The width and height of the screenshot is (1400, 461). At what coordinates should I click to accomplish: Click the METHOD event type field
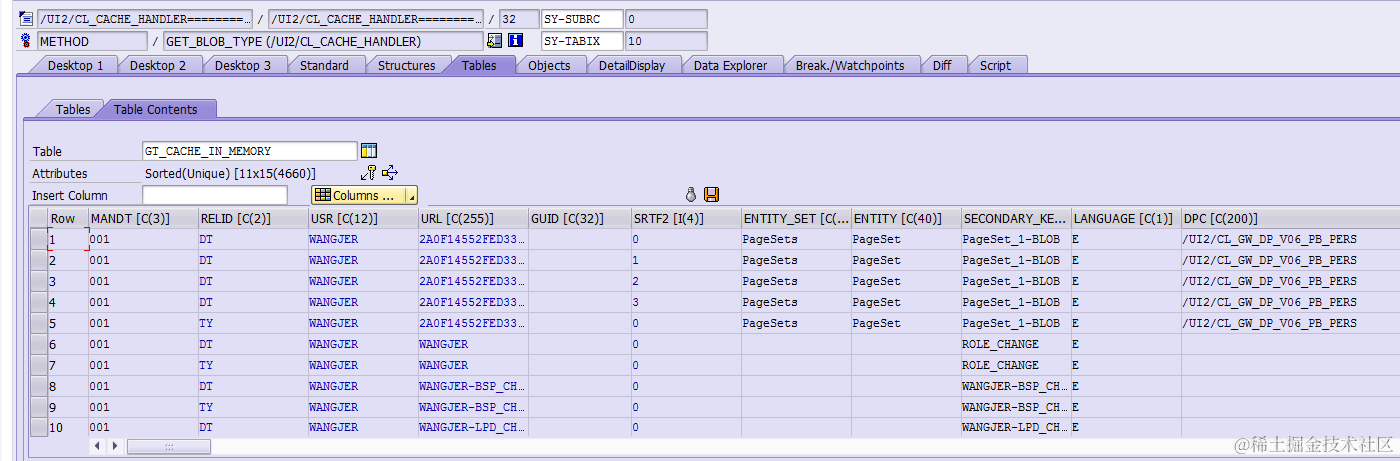point(92,41)
